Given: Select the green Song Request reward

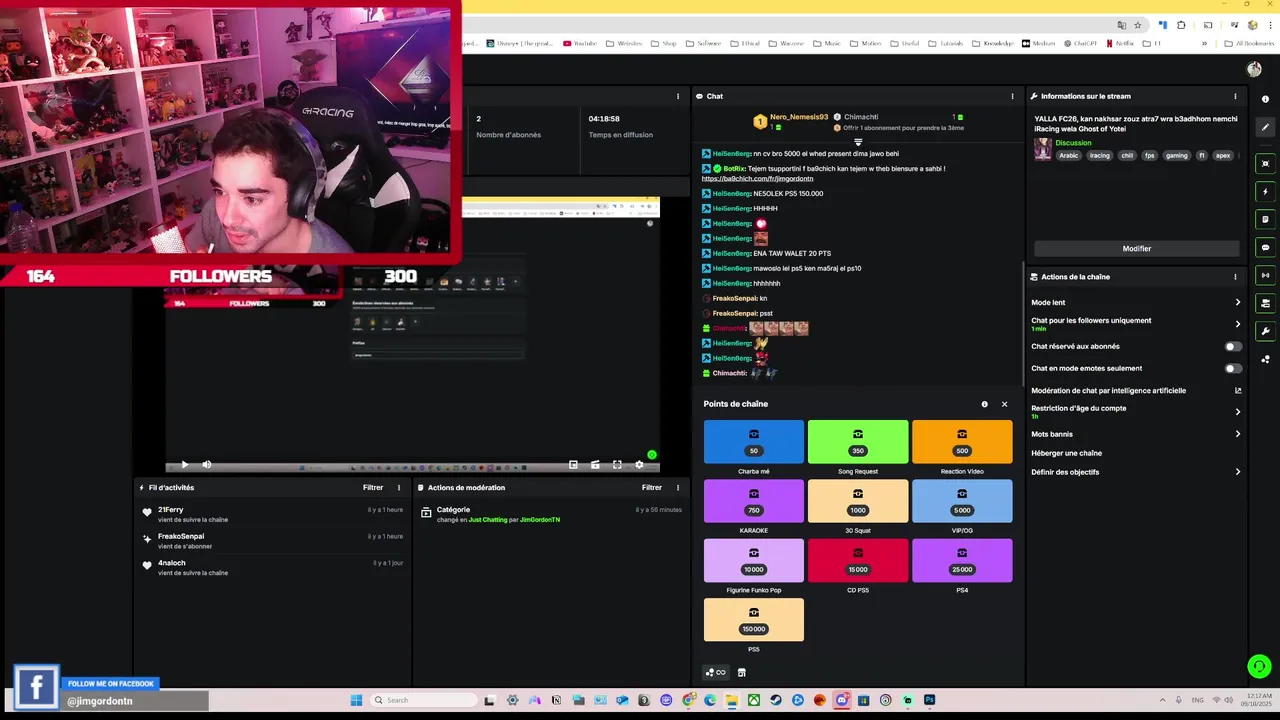Looking at the screenshot, I should tap(858, 442).
